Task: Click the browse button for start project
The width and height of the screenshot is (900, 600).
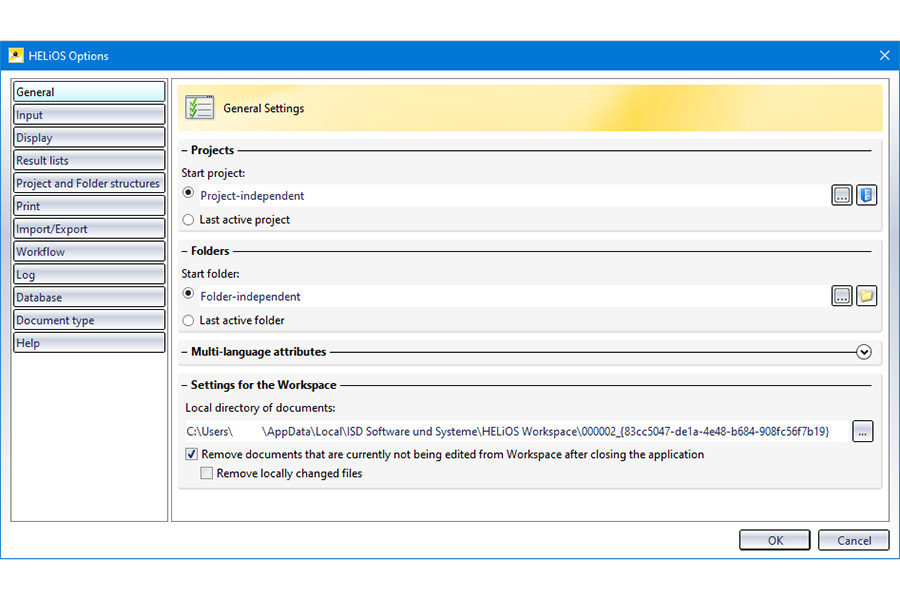Action: coord(841,195)
